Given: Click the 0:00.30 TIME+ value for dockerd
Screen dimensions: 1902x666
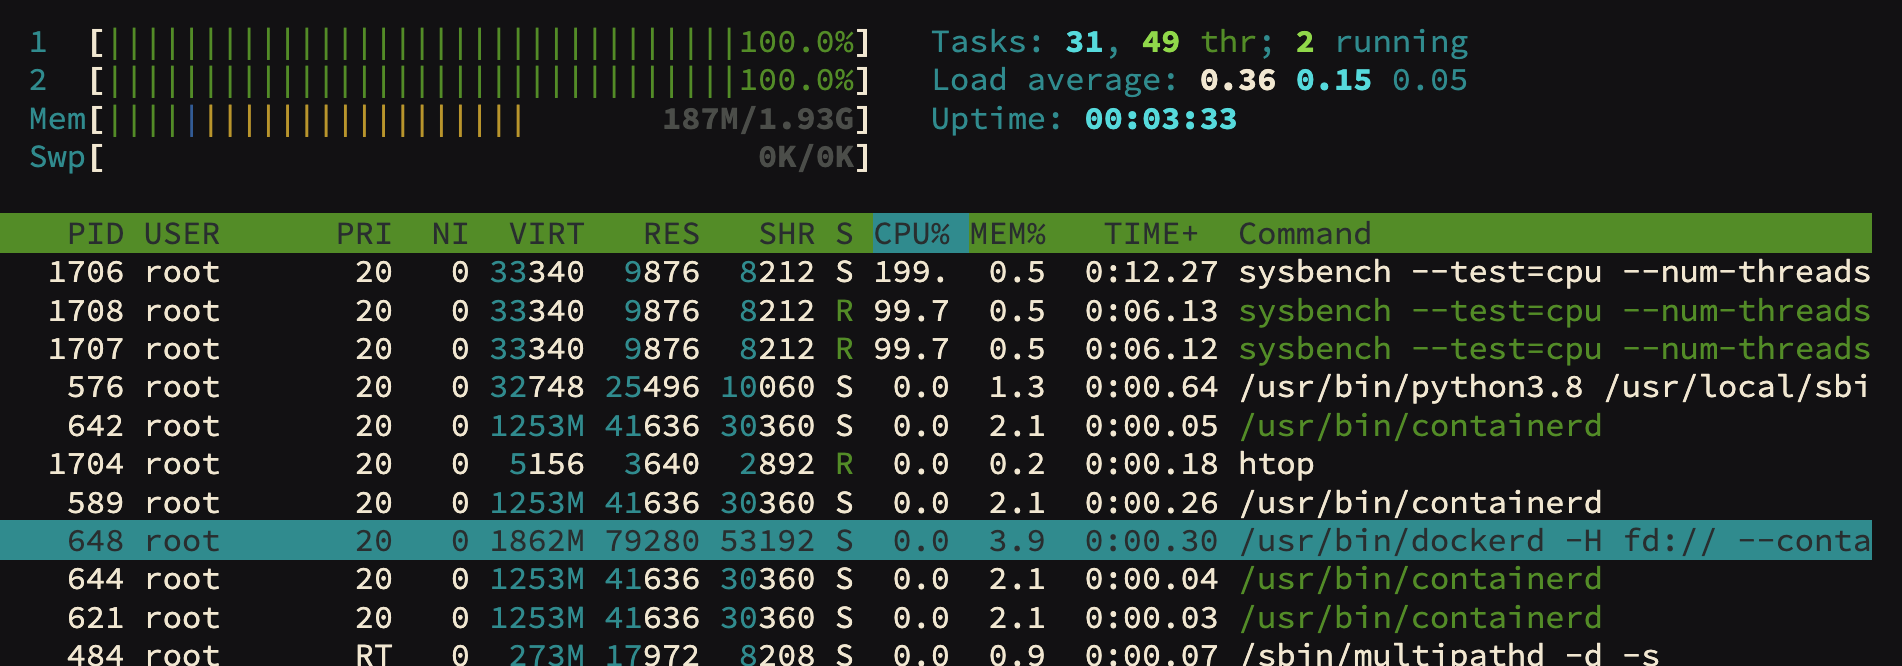Looking at the screenshot, I should [1151, 541].
